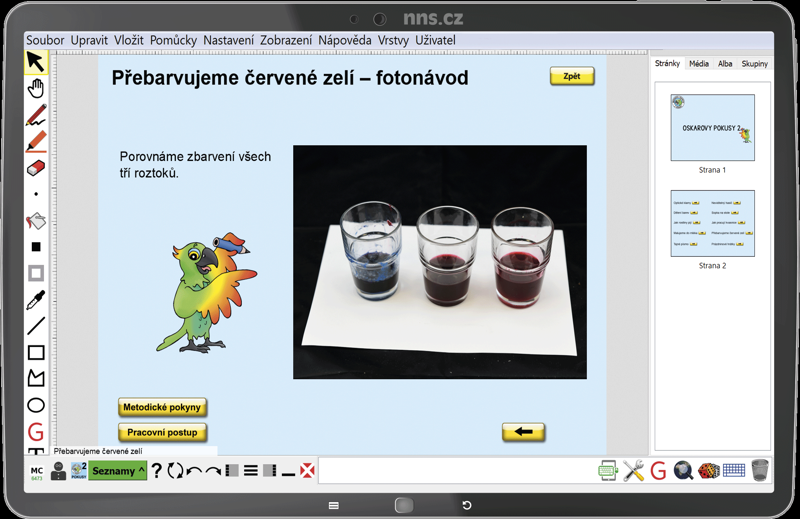Click the redo arrow icon
The width and height of the screenshot is (800, 519).
213,472
